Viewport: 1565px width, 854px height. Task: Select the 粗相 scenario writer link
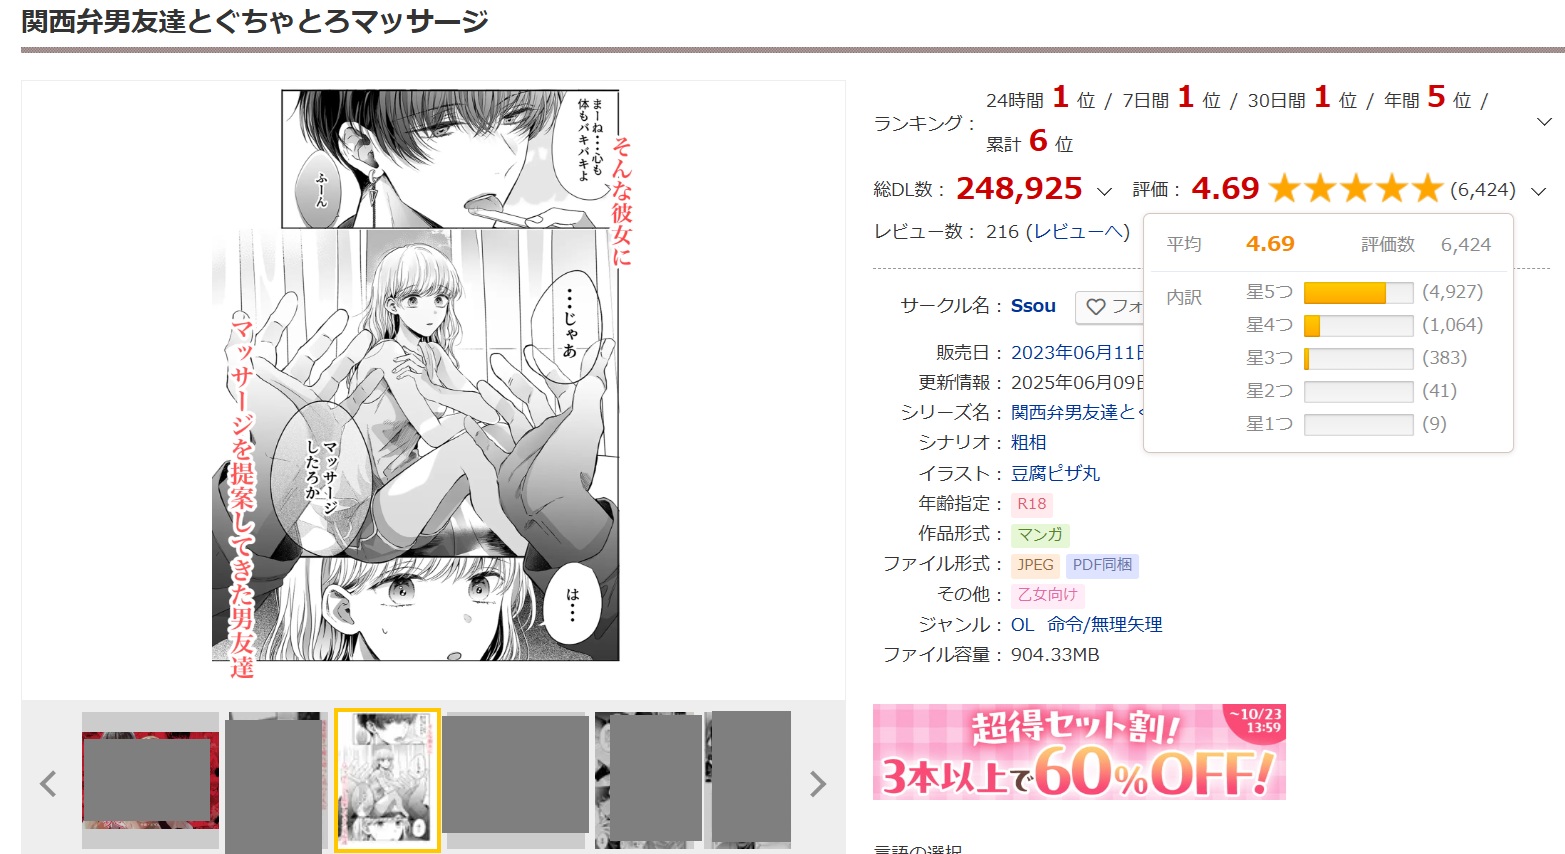click(1028, 442)
